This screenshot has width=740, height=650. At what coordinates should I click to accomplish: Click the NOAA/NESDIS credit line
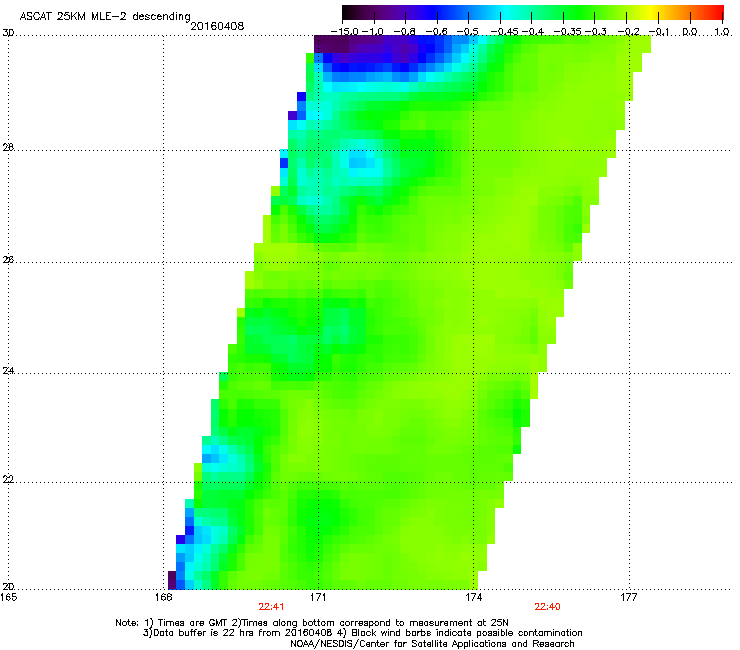pos(432,644)
